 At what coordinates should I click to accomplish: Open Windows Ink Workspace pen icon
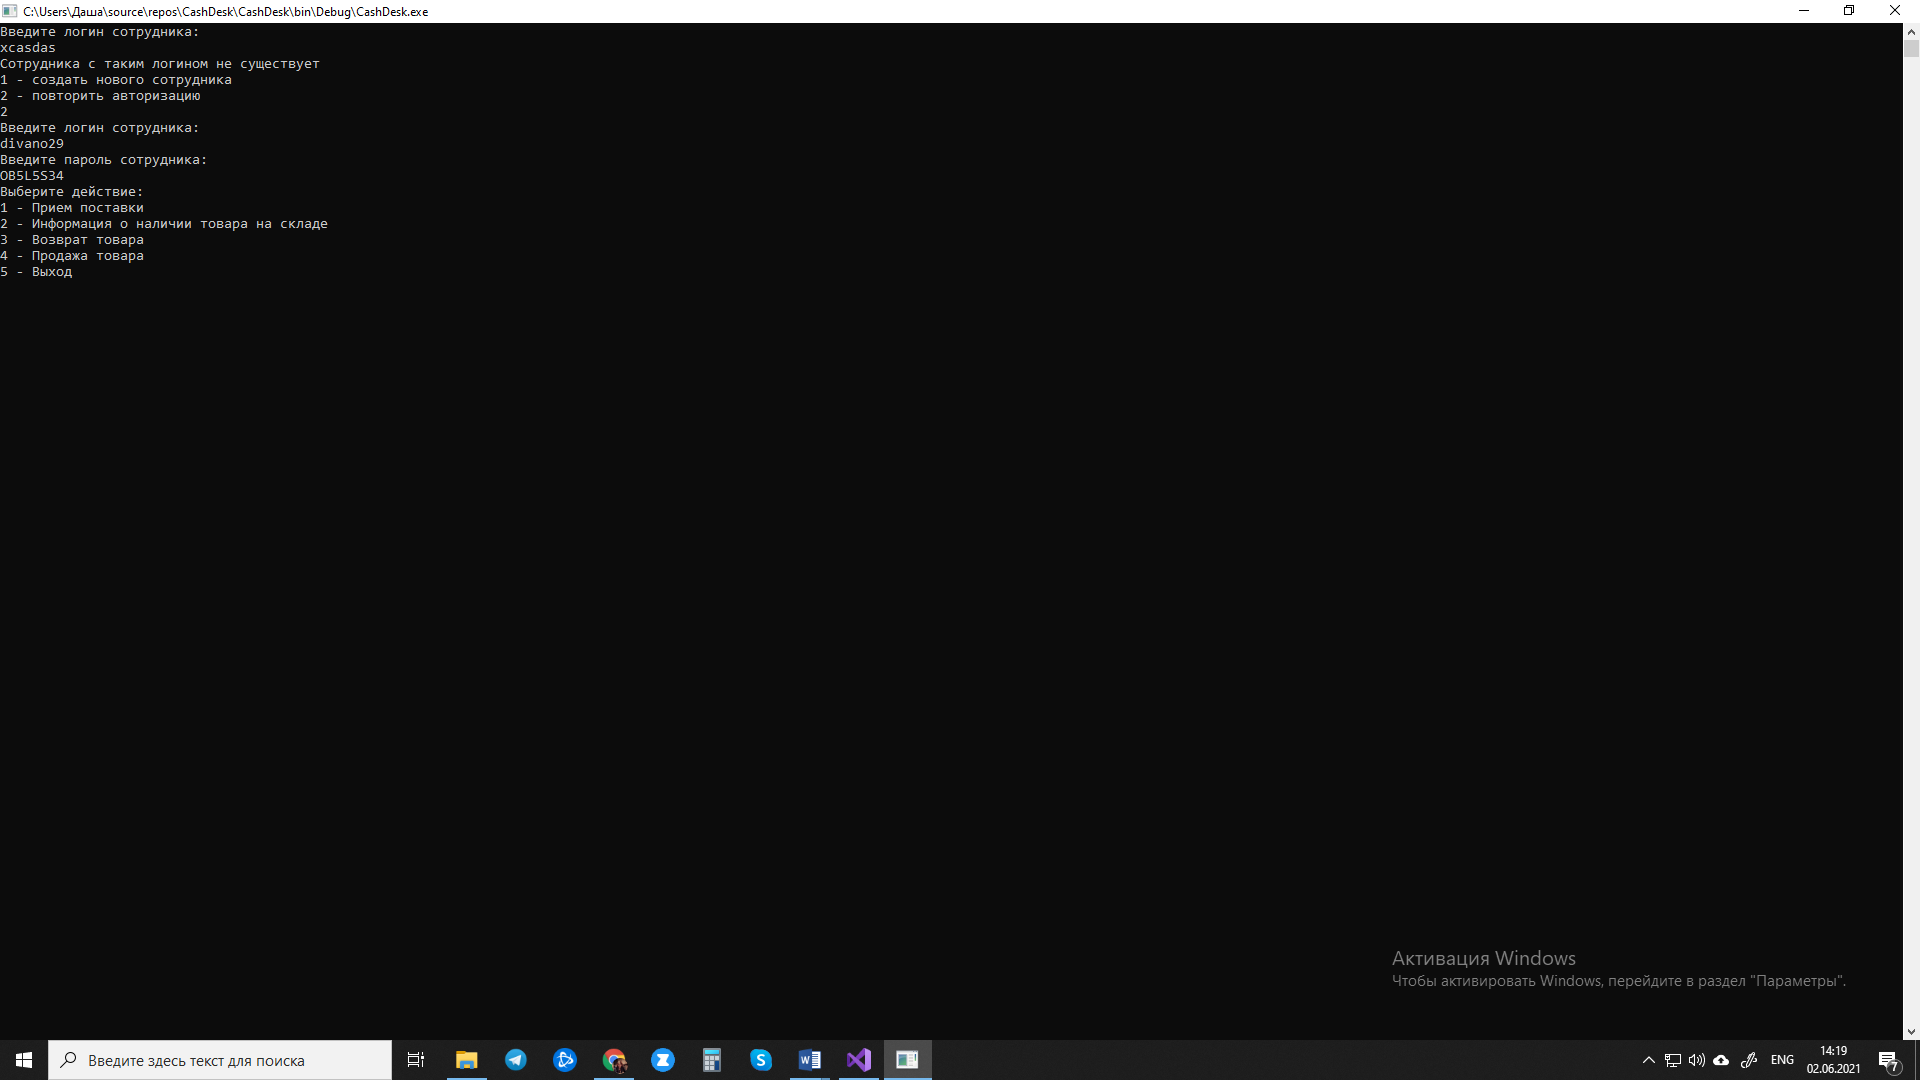1749,1060
